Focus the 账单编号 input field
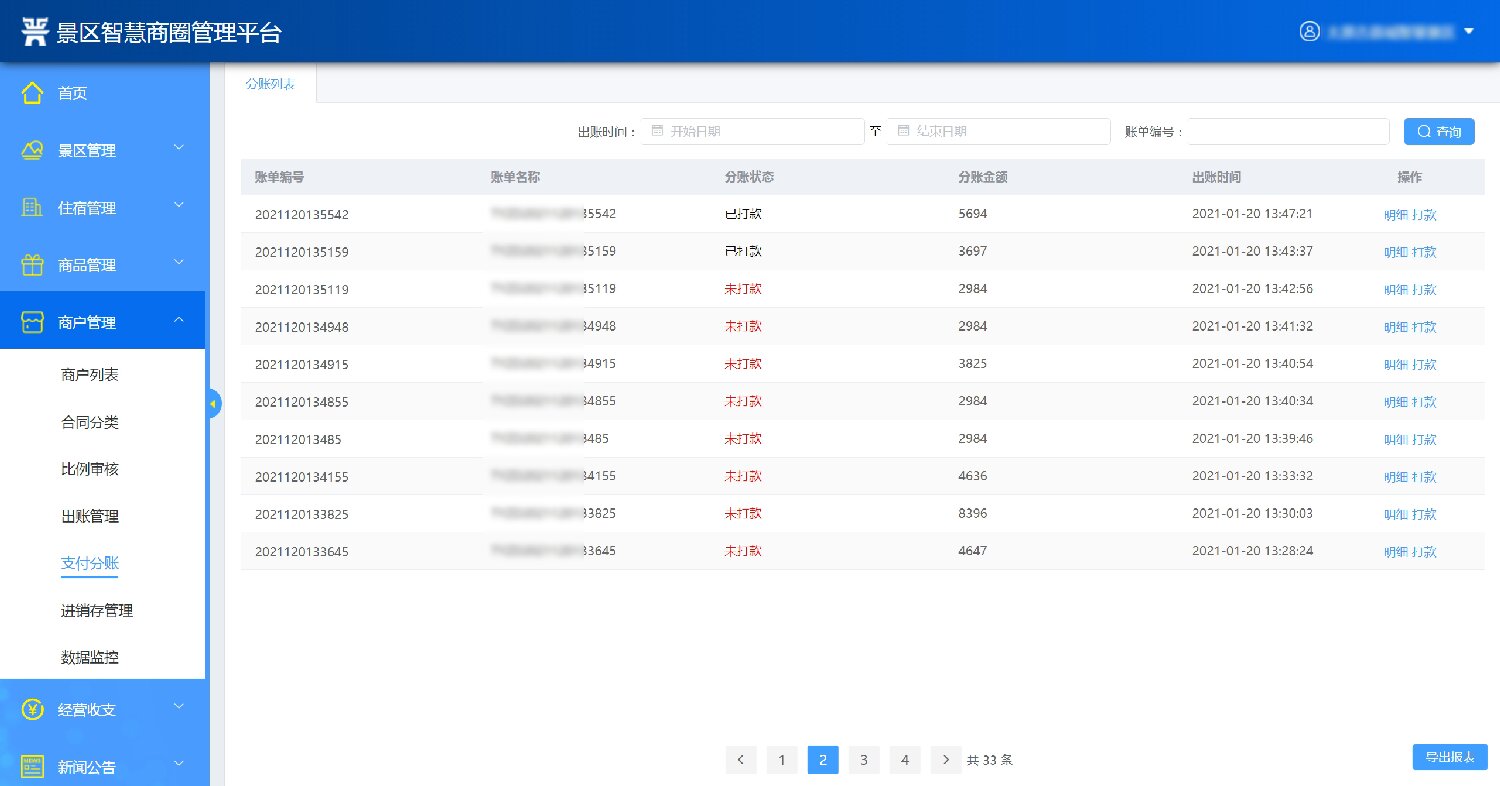1500x786 pixels. (1288, 132)
